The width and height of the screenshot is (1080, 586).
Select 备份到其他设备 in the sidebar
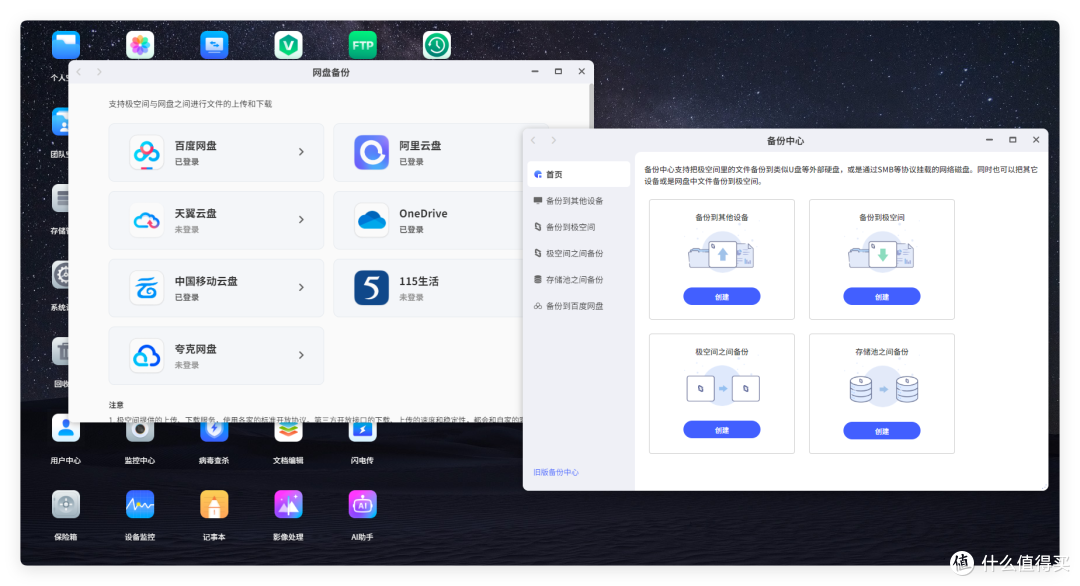[x=579, y=201]
